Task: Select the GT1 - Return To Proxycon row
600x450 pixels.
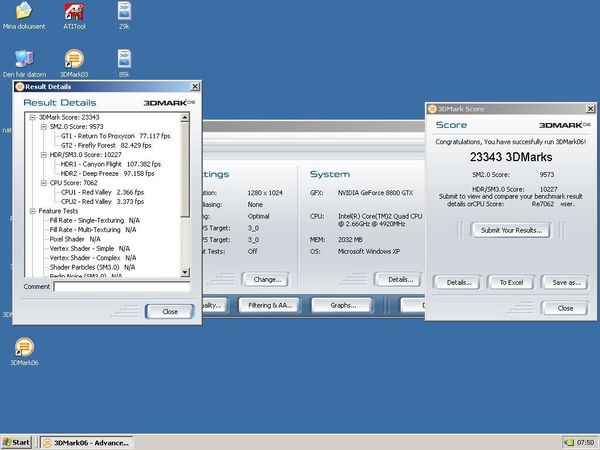Action: click(x=115, y=136)
